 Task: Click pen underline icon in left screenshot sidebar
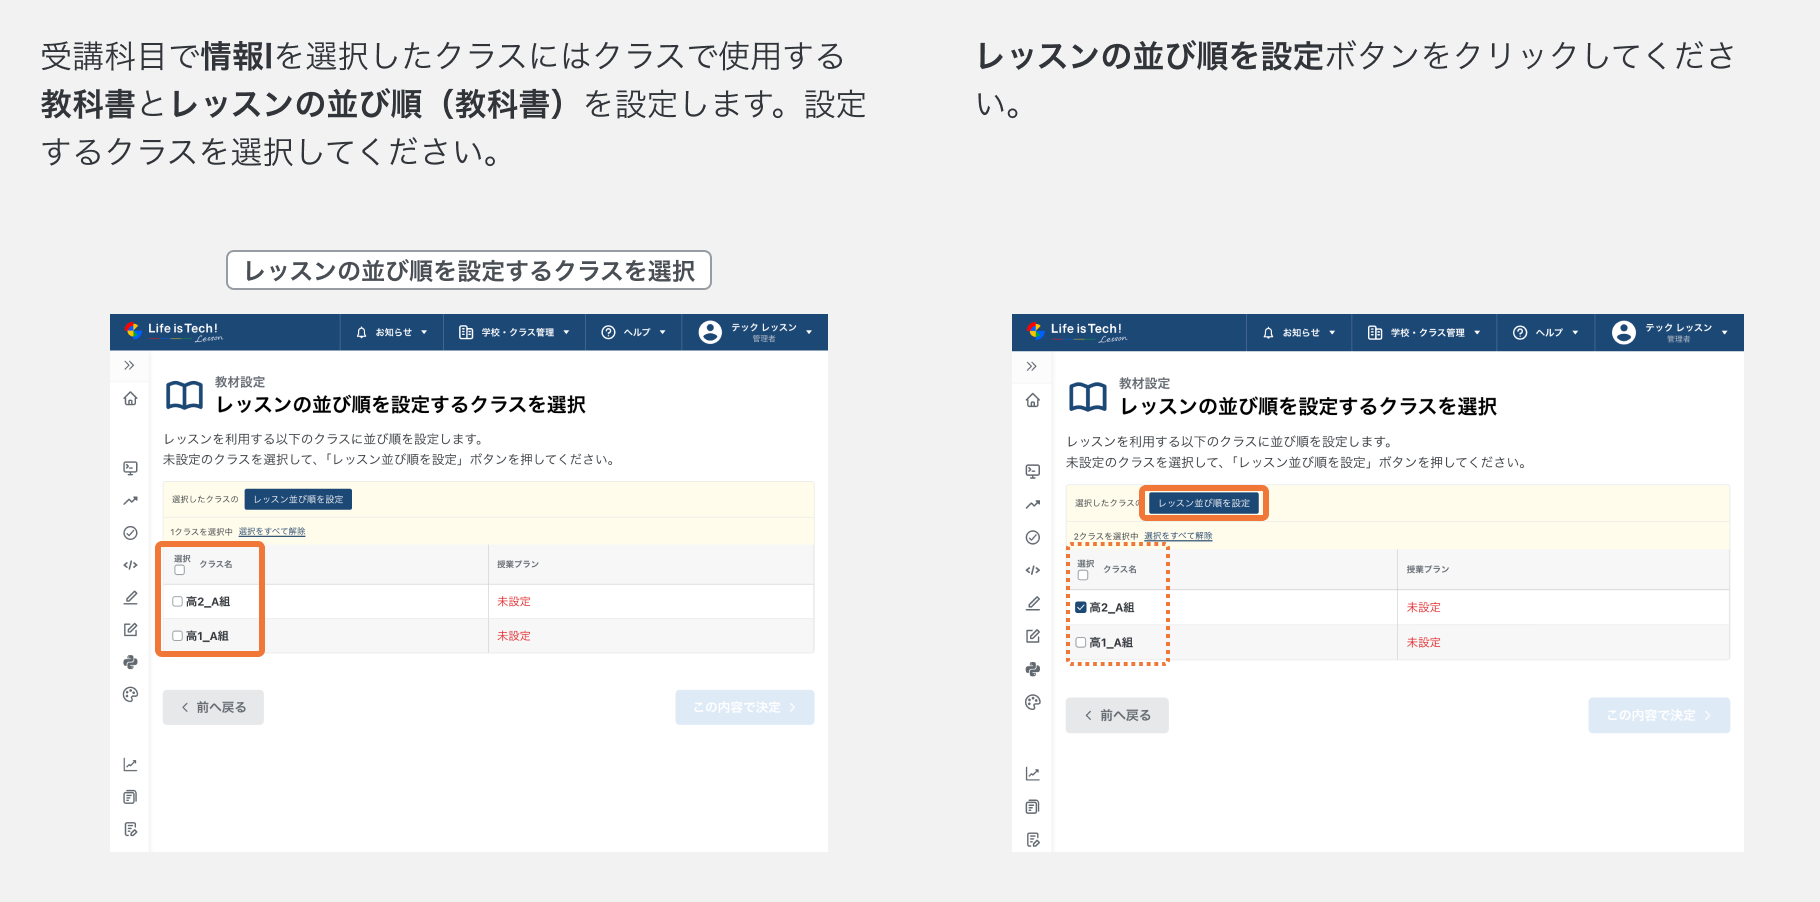point(130,597)
